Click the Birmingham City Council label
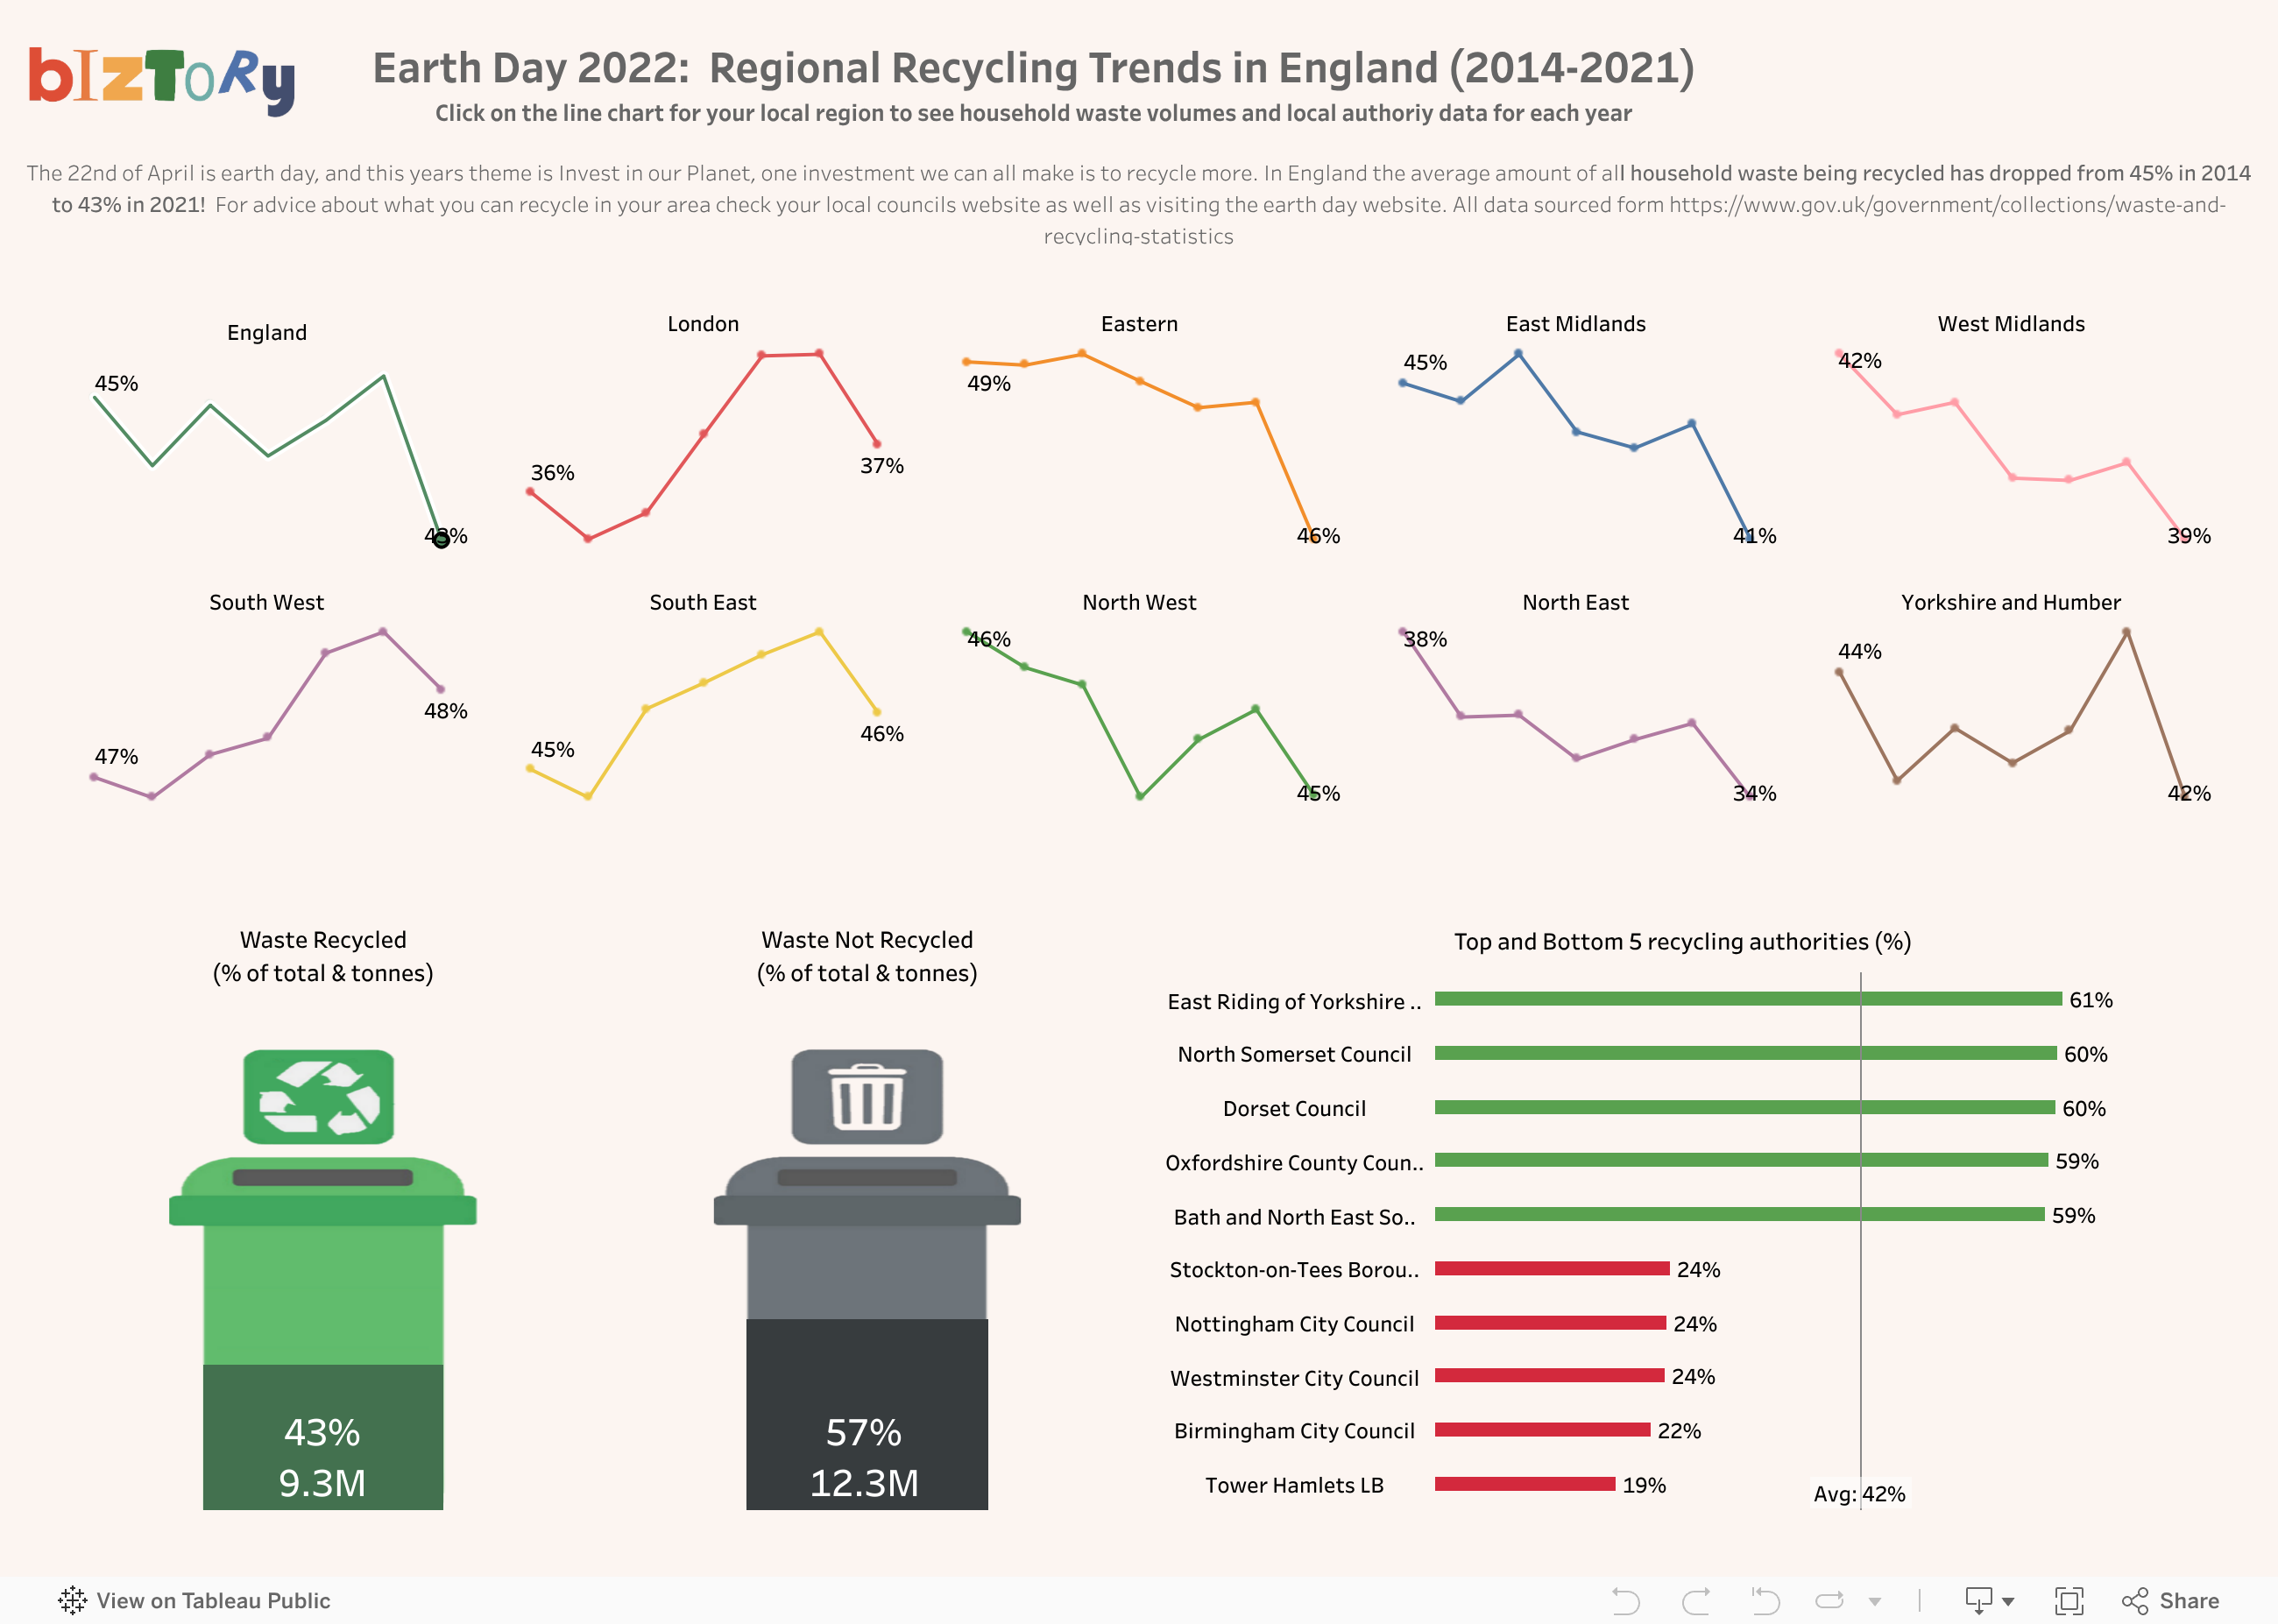Image resolution: width=2278 pixels, height=1624 pixels. point(1294,1431)
